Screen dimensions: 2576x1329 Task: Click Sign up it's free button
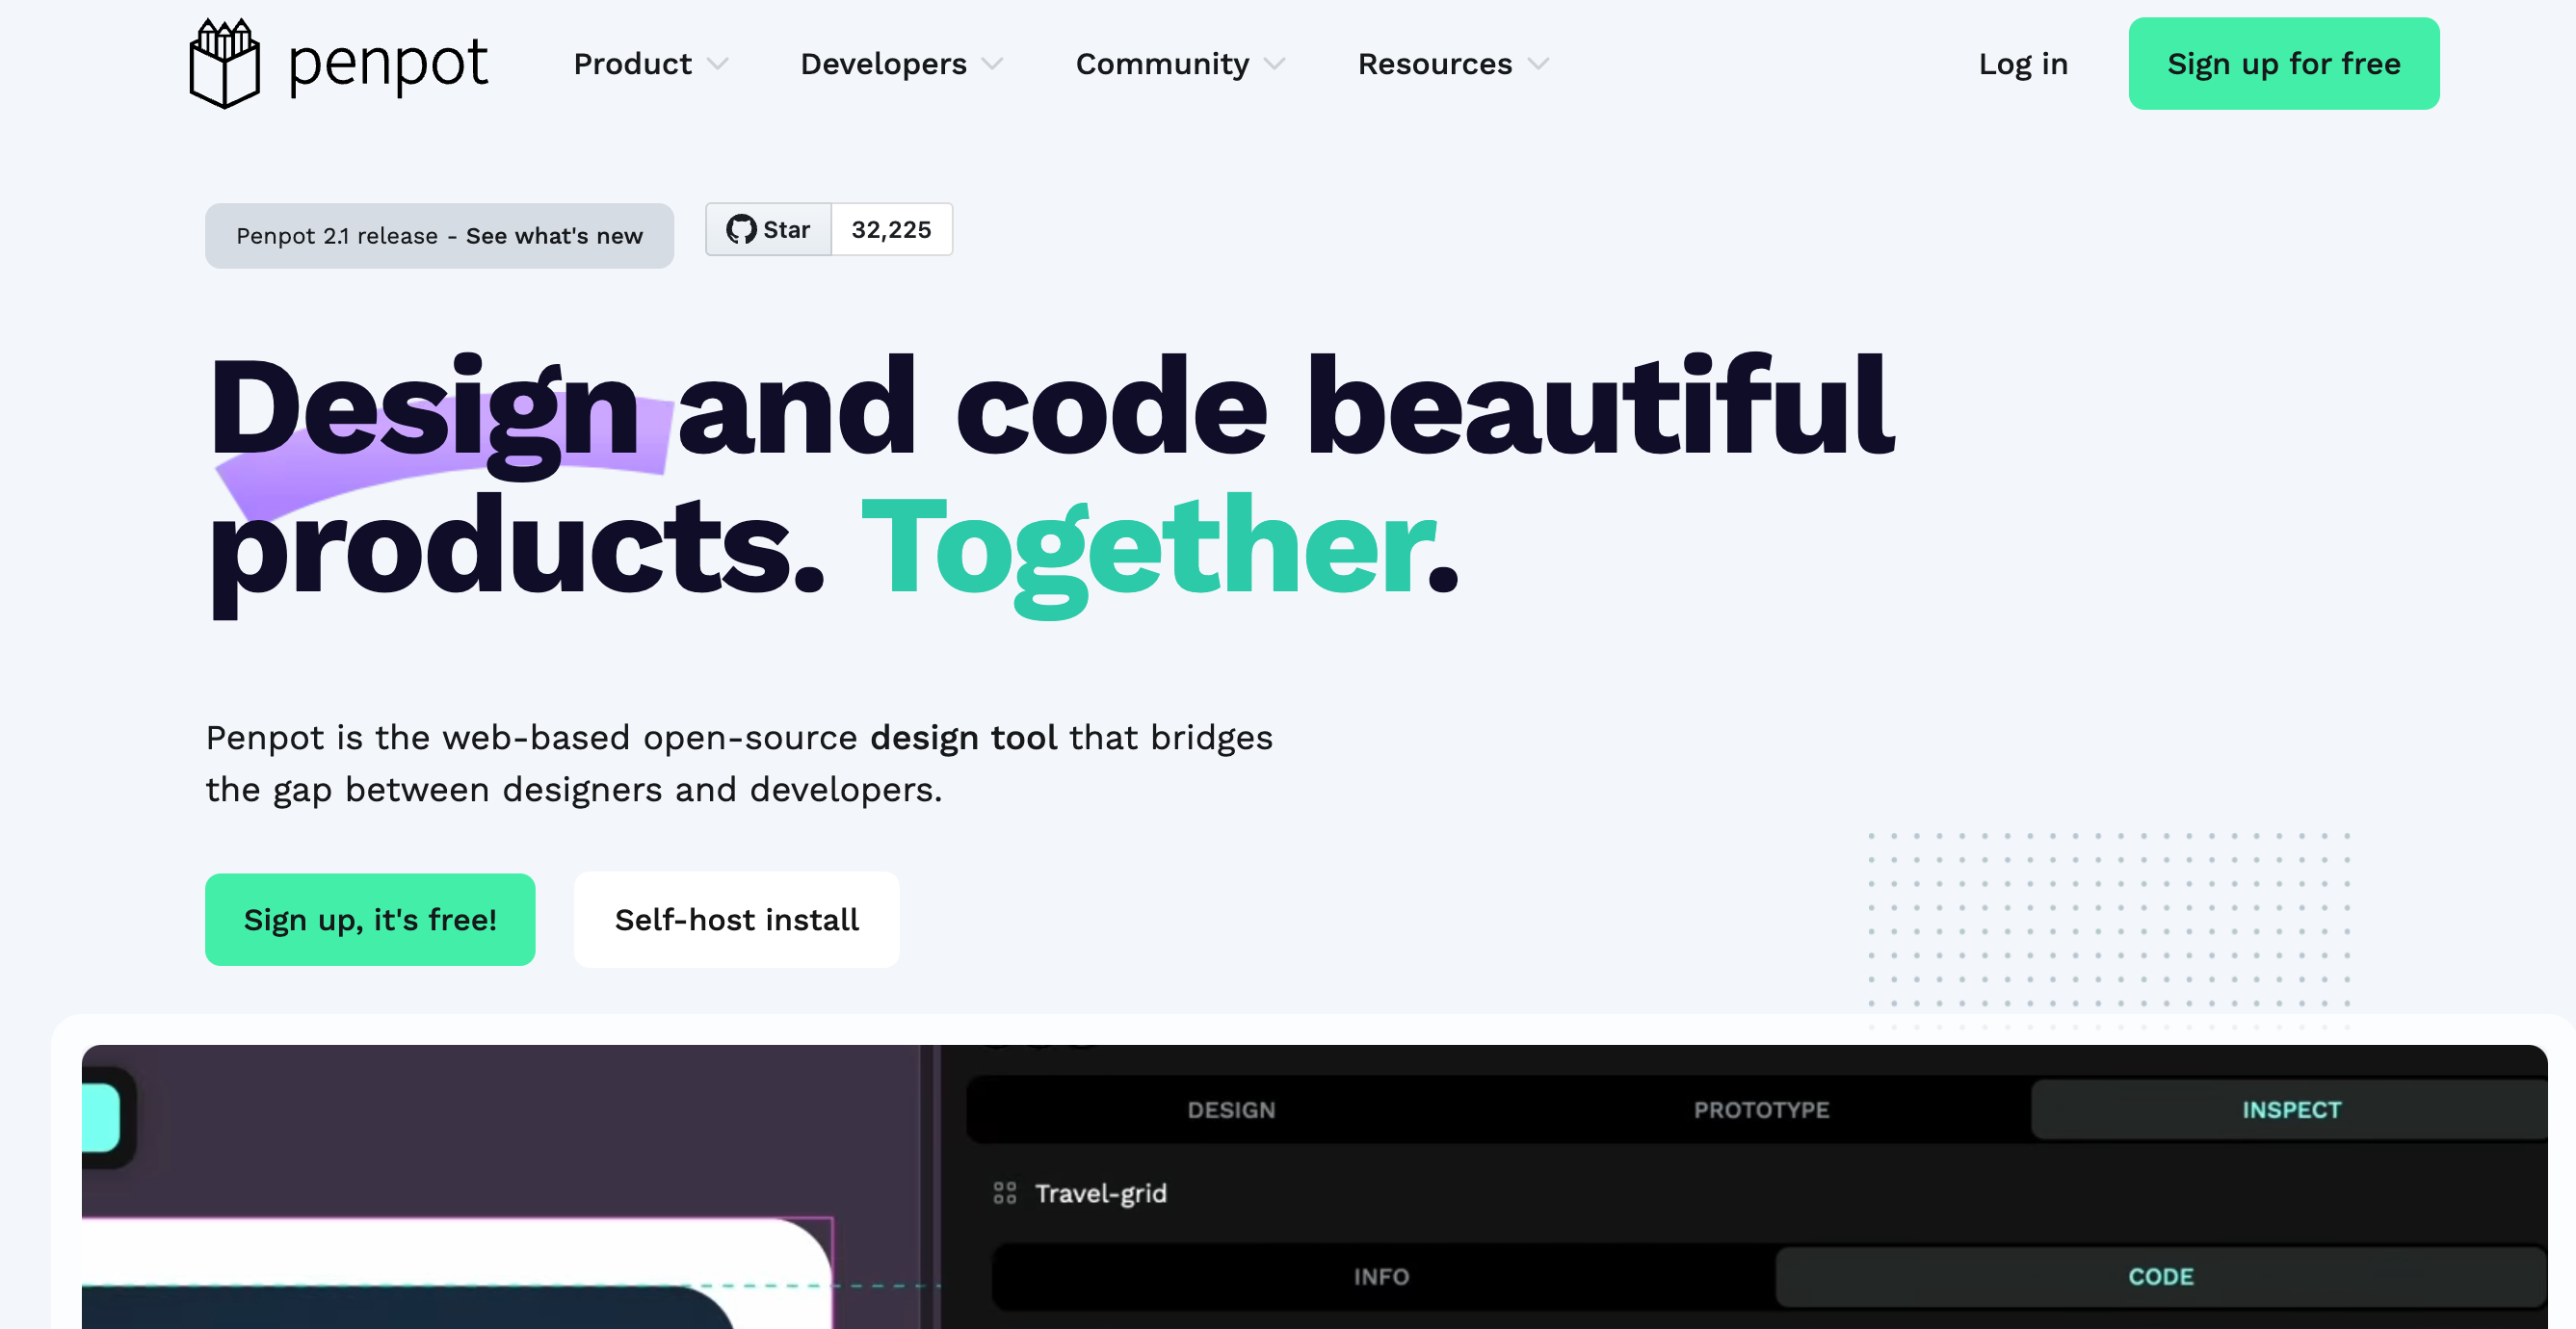(x=370, y=919)
